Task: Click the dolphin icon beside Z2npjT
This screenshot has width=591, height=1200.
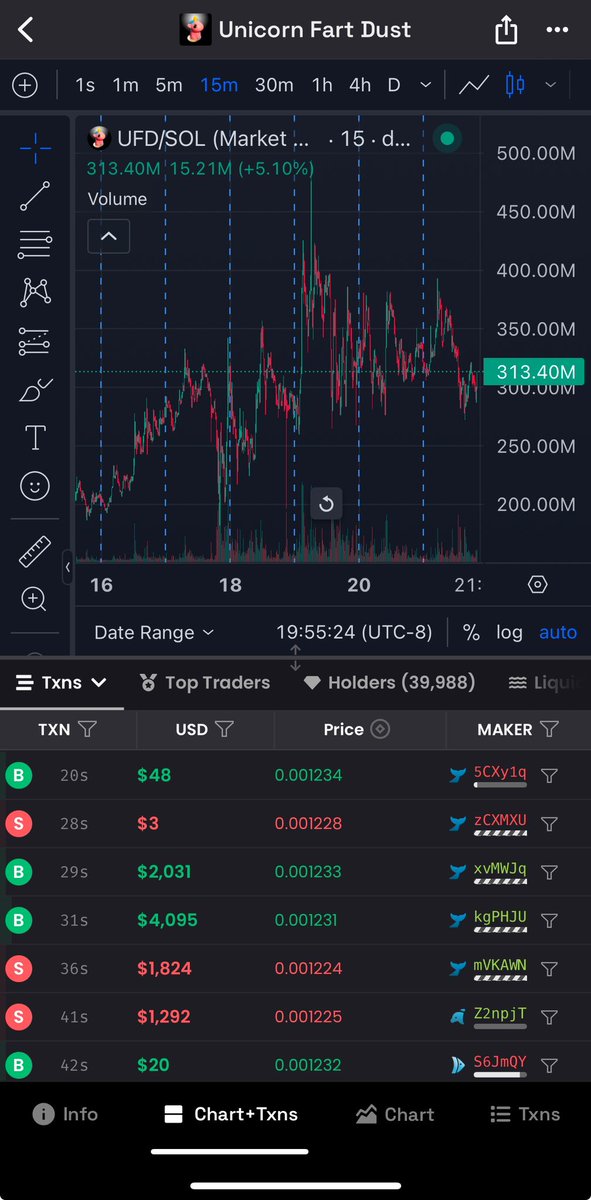Action: pyautogui.click(x=459, y=1016)
